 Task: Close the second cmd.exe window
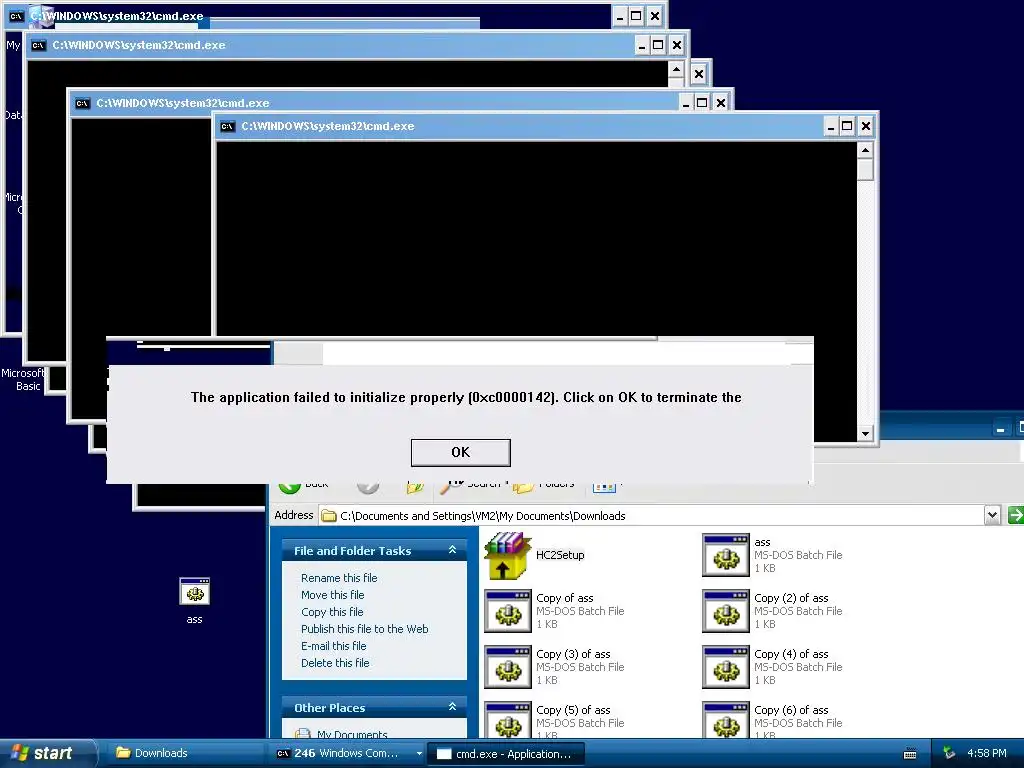click(677, 45)
